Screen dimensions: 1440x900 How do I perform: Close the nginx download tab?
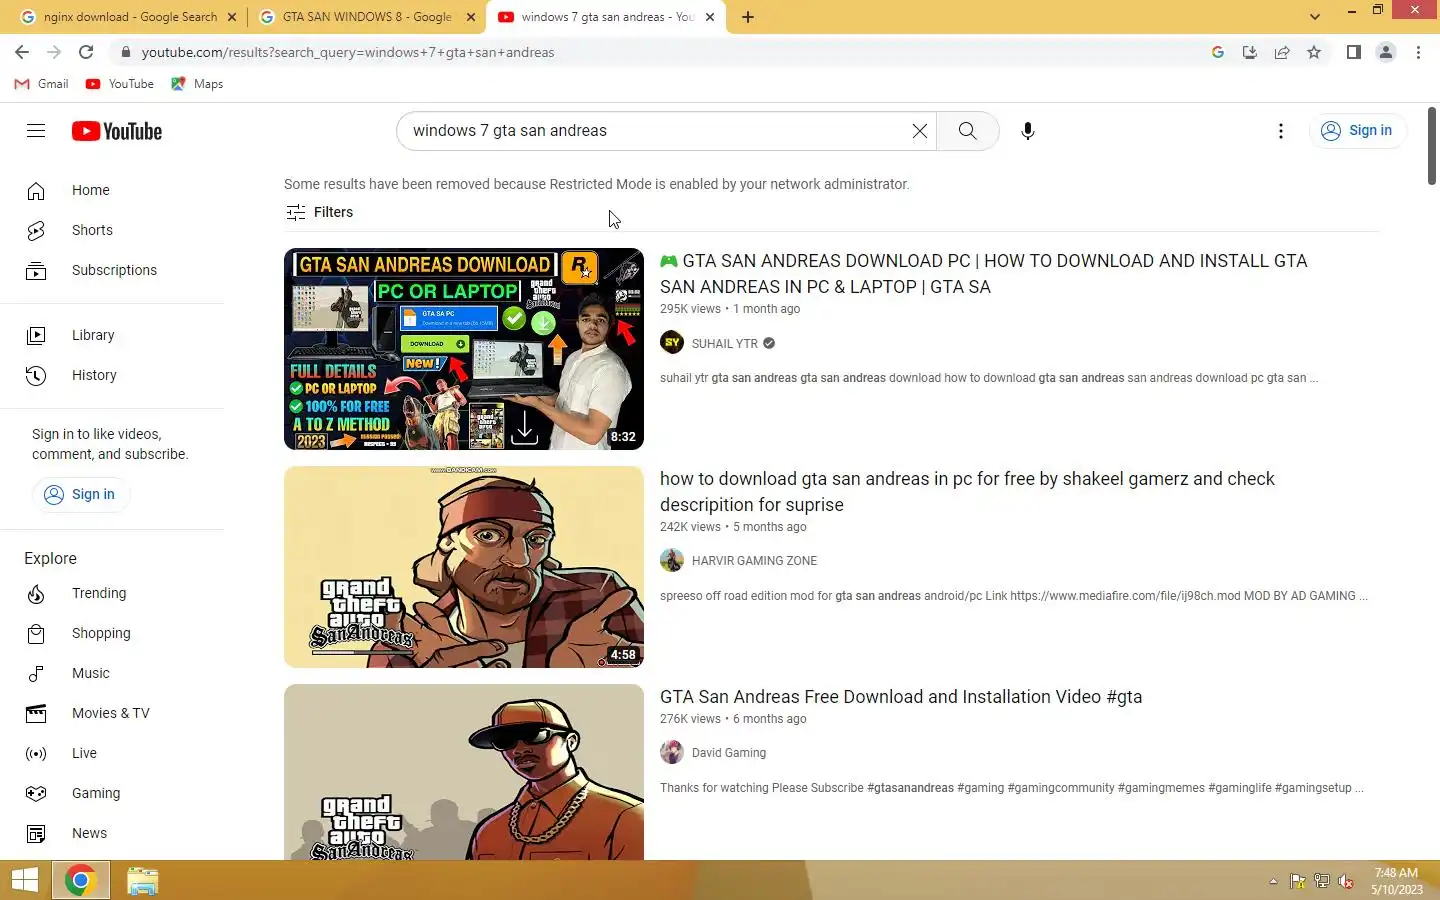coord(232,17)
